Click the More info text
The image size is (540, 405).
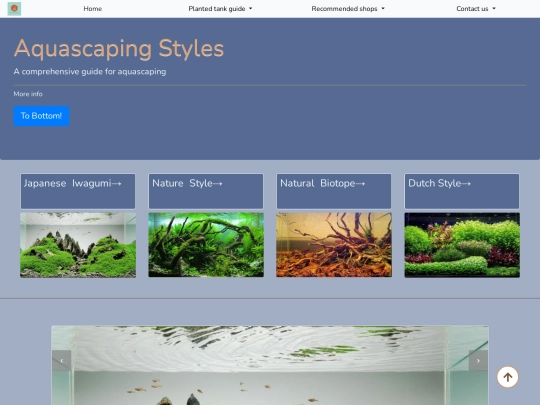[x=28, y=94]
